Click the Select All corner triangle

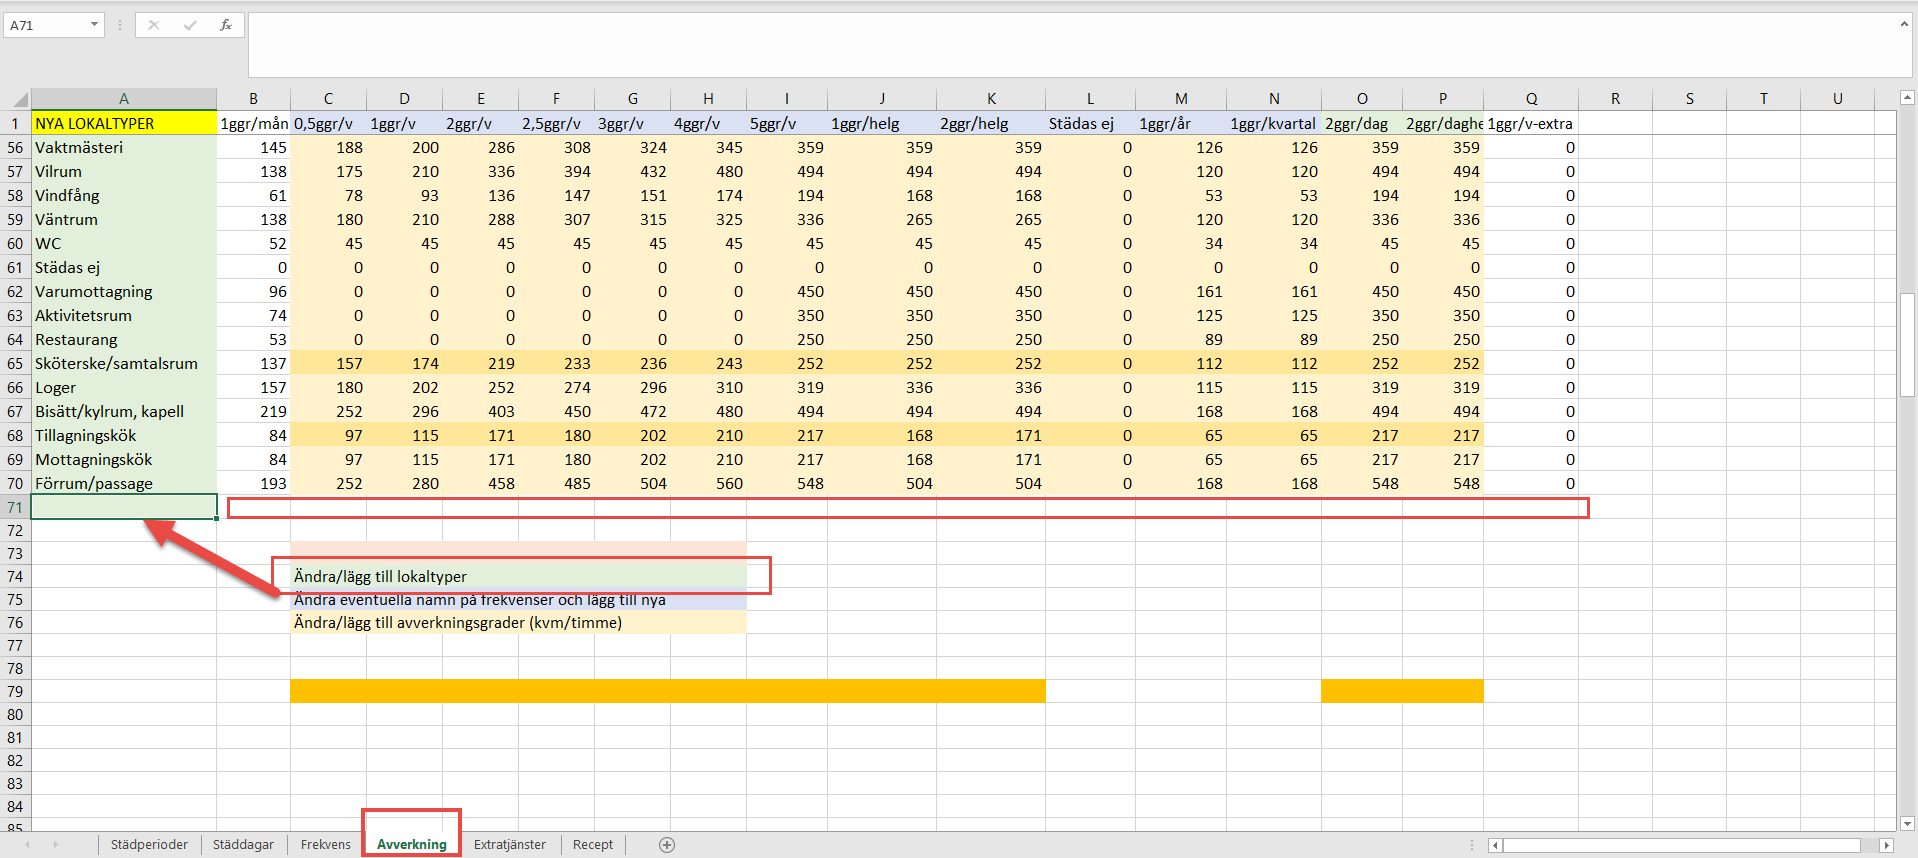[x=18, y=99]
